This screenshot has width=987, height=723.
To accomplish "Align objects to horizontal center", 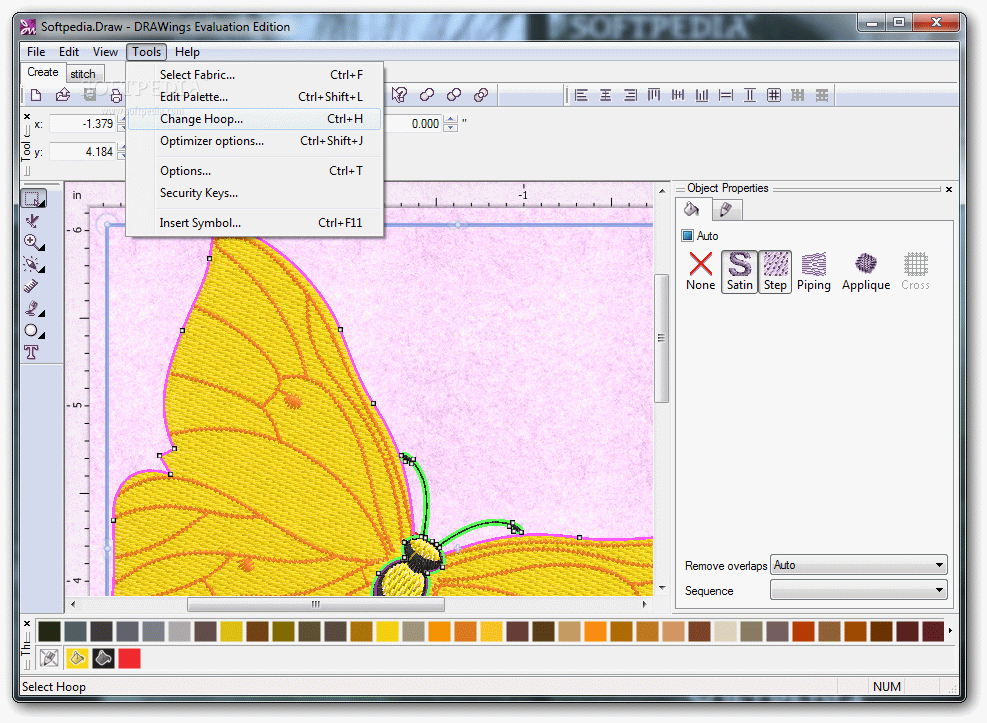I will (x=606, y=95).
